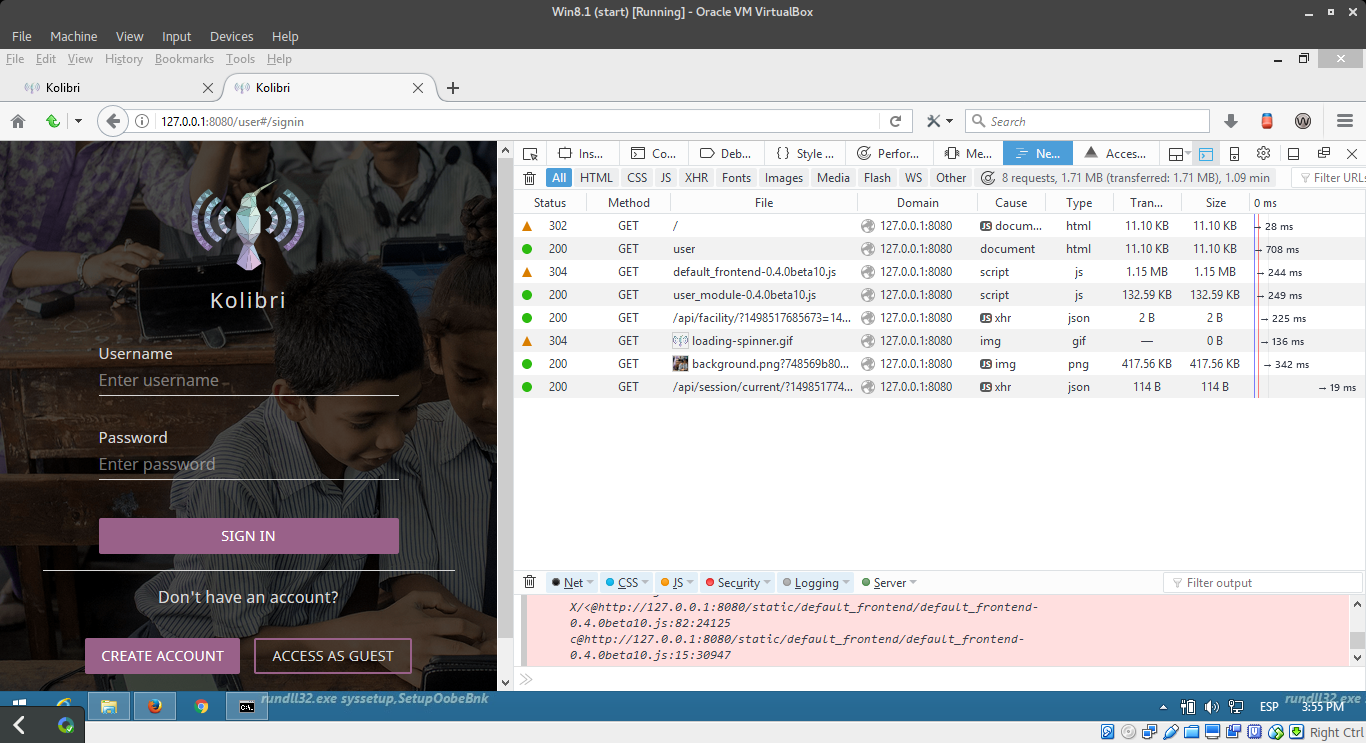Click Firefox icon in Windows taskbar
The height and width of the screenshot is (743, 1366).
tap(154, 706)
